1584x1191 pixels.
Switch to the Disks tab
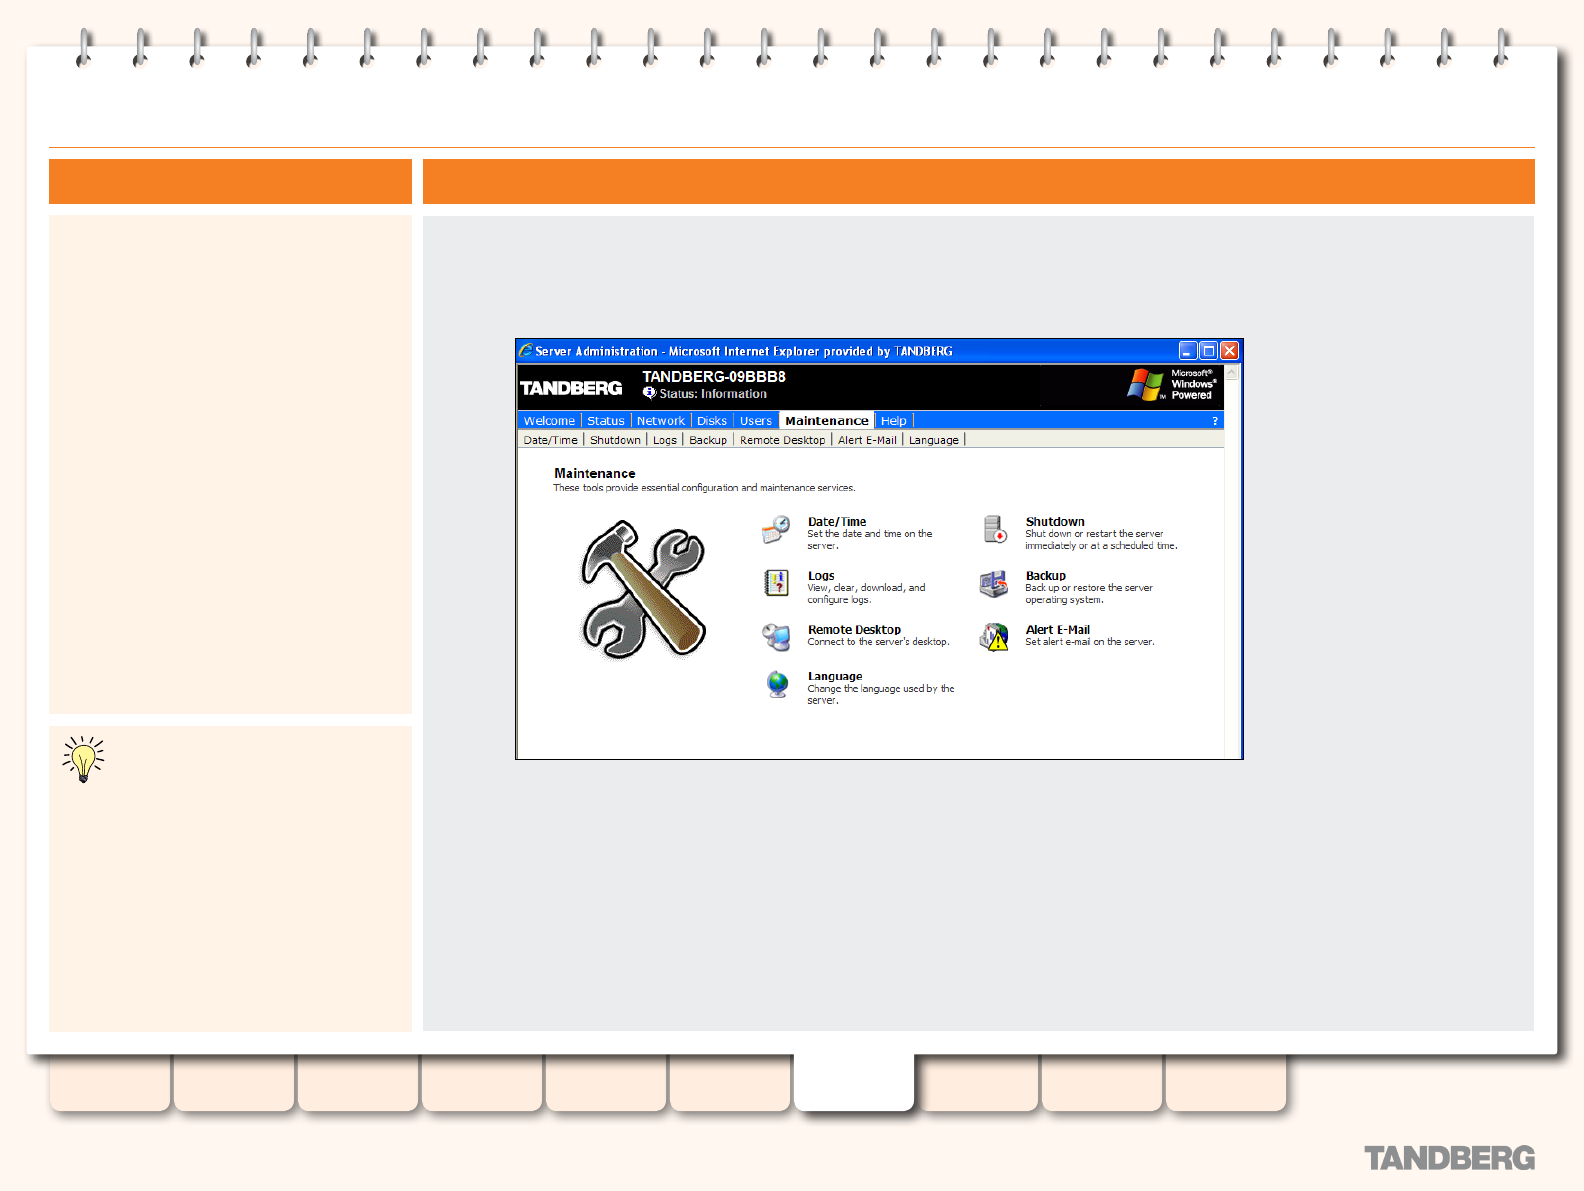pos(712,421)
